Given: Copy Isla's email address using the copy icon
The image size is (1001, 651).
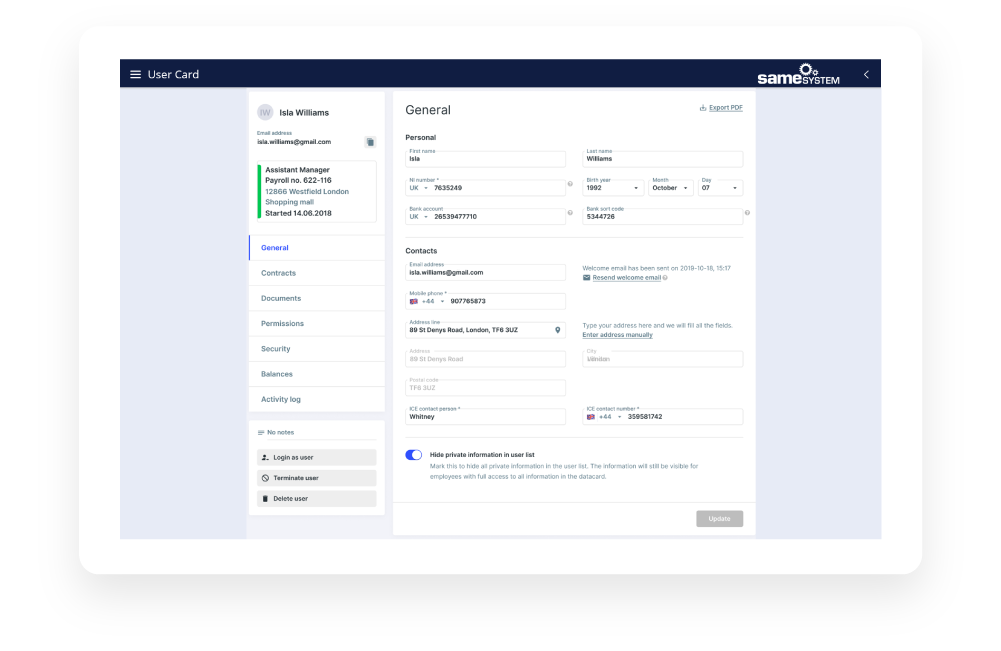Looking at the screenshot, I should 369,141.
